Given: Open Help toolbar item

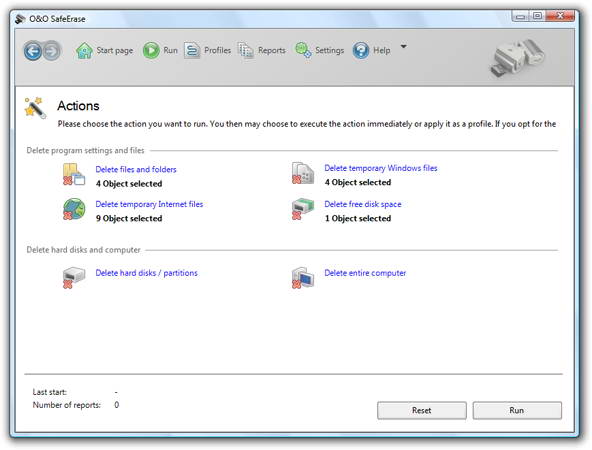Looking at the screenshot, I should tap(382, 50).
